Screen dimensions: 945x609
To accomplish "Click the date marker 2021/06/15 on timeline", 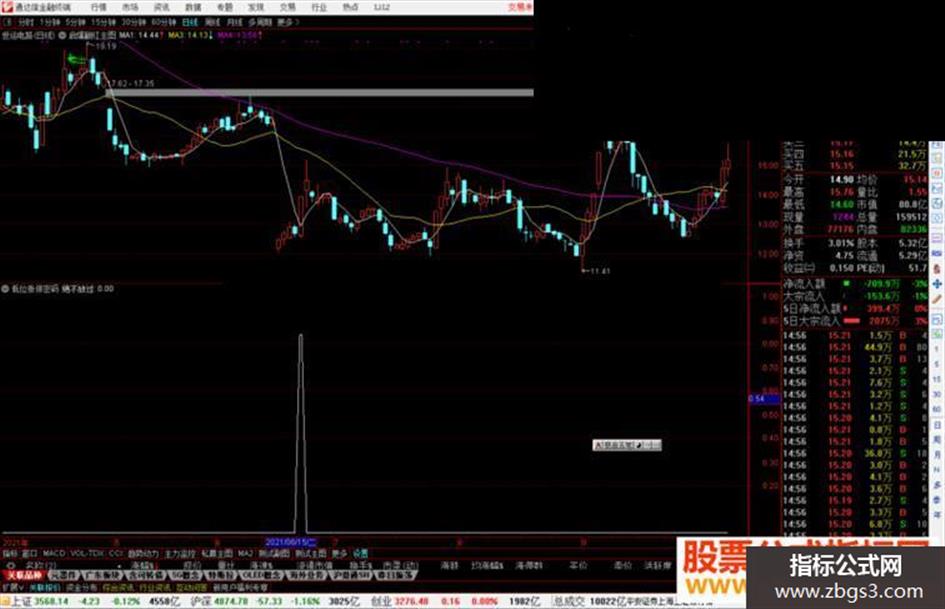I will (290, 542).
